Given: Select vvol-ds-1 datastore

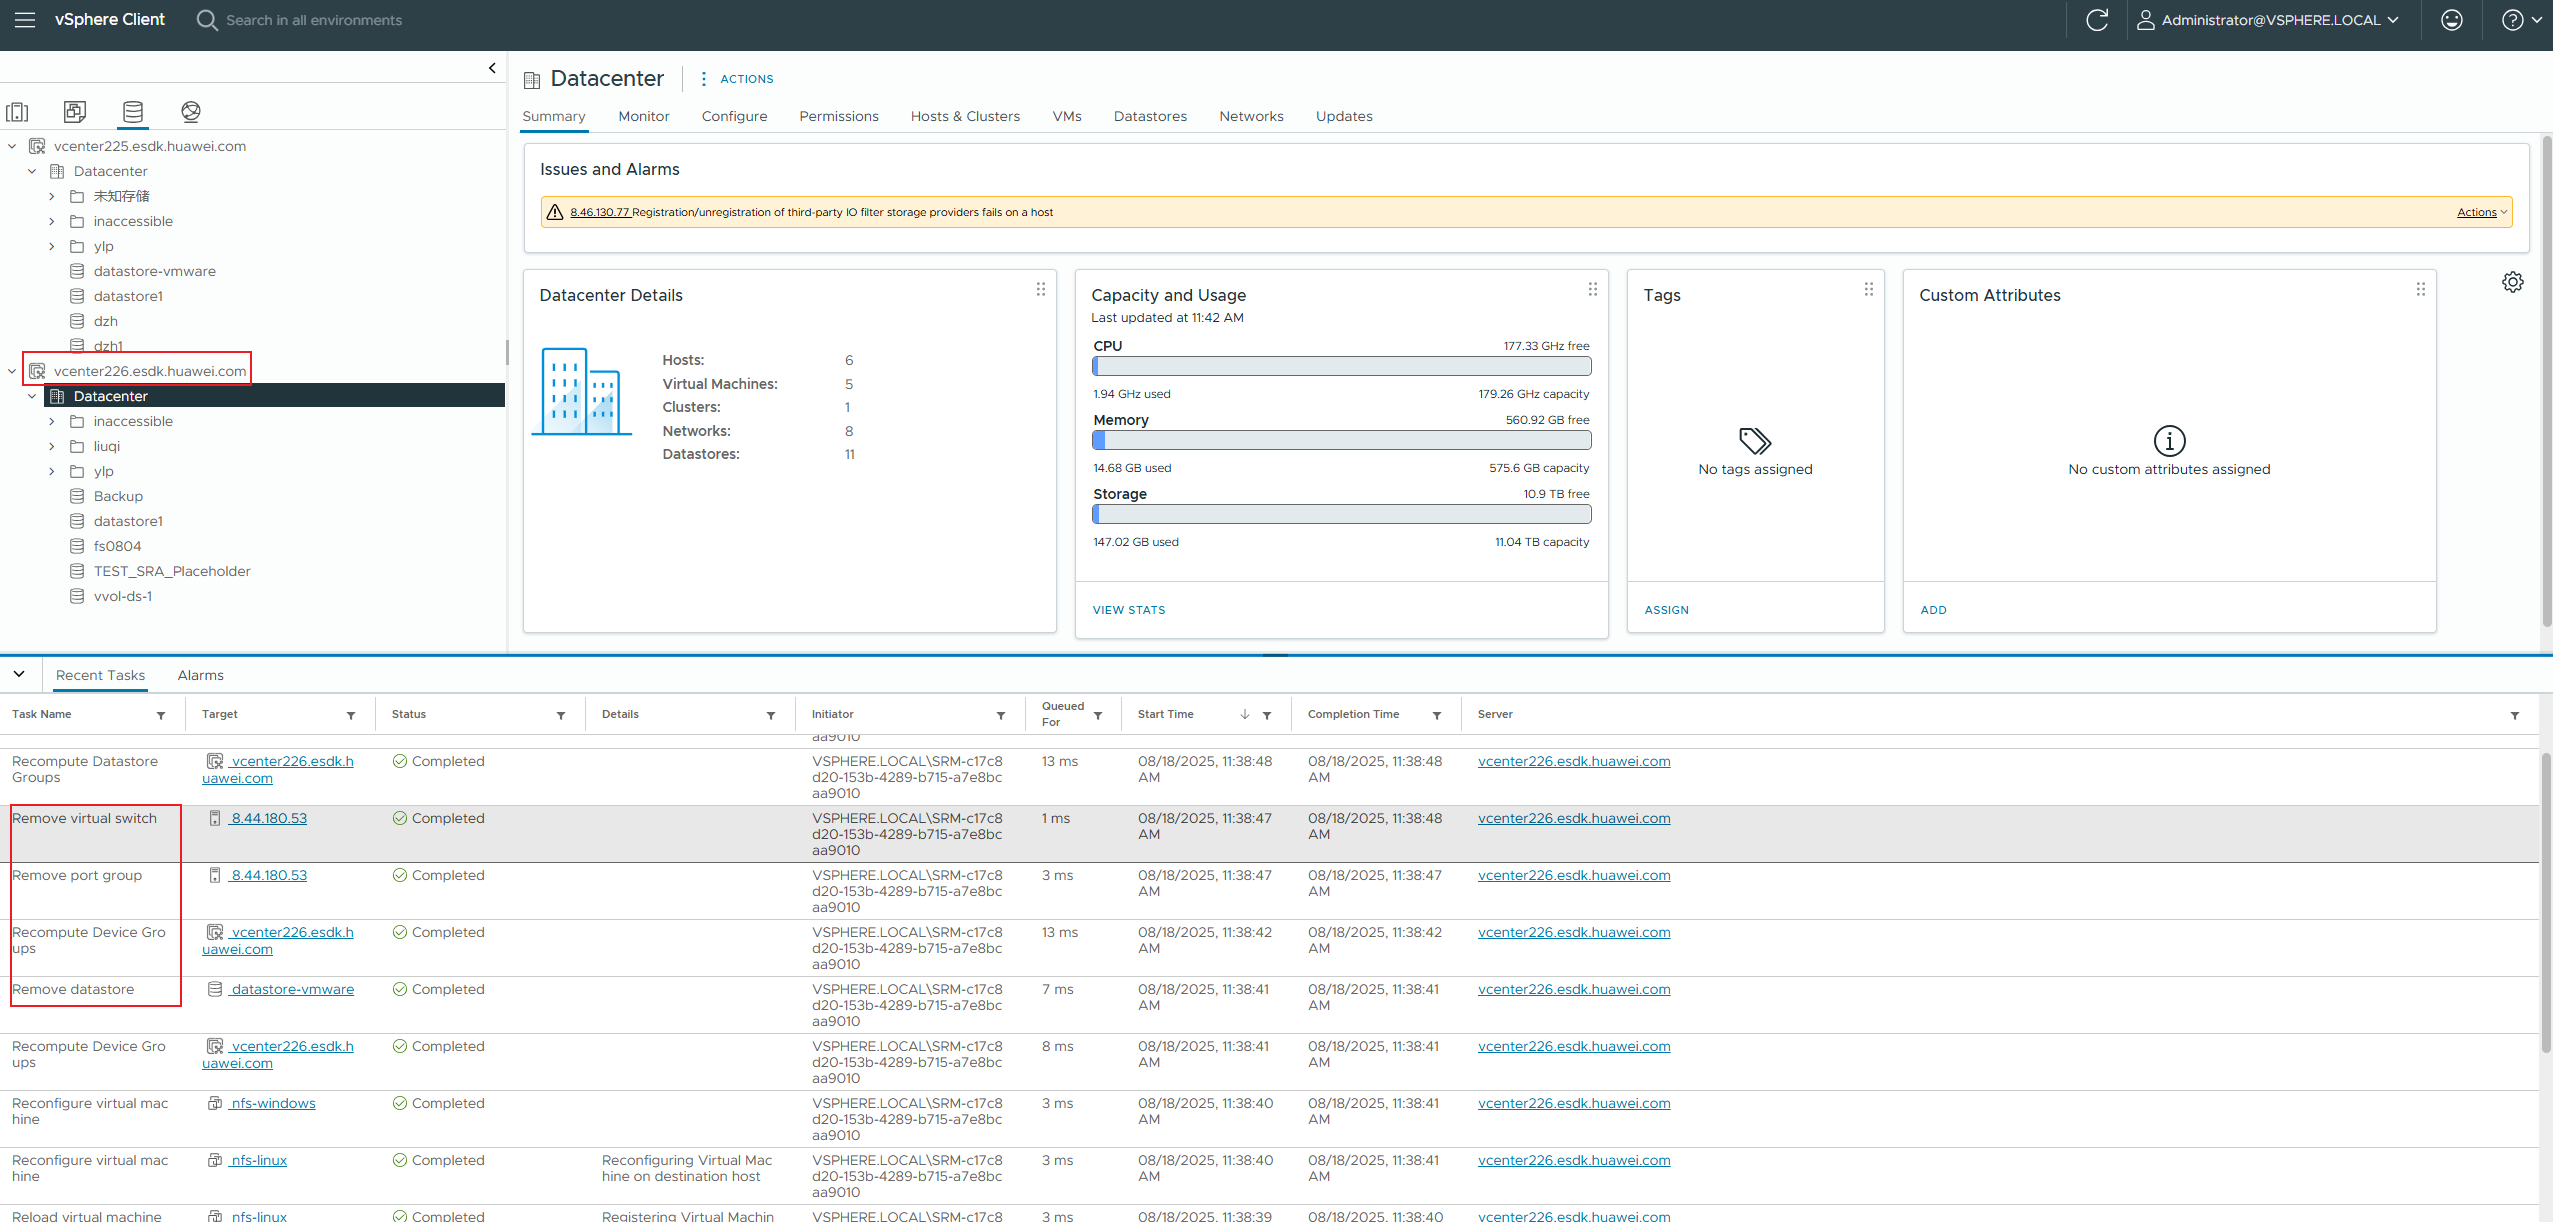Looking at the screenshot, I should tap(123, 596).
